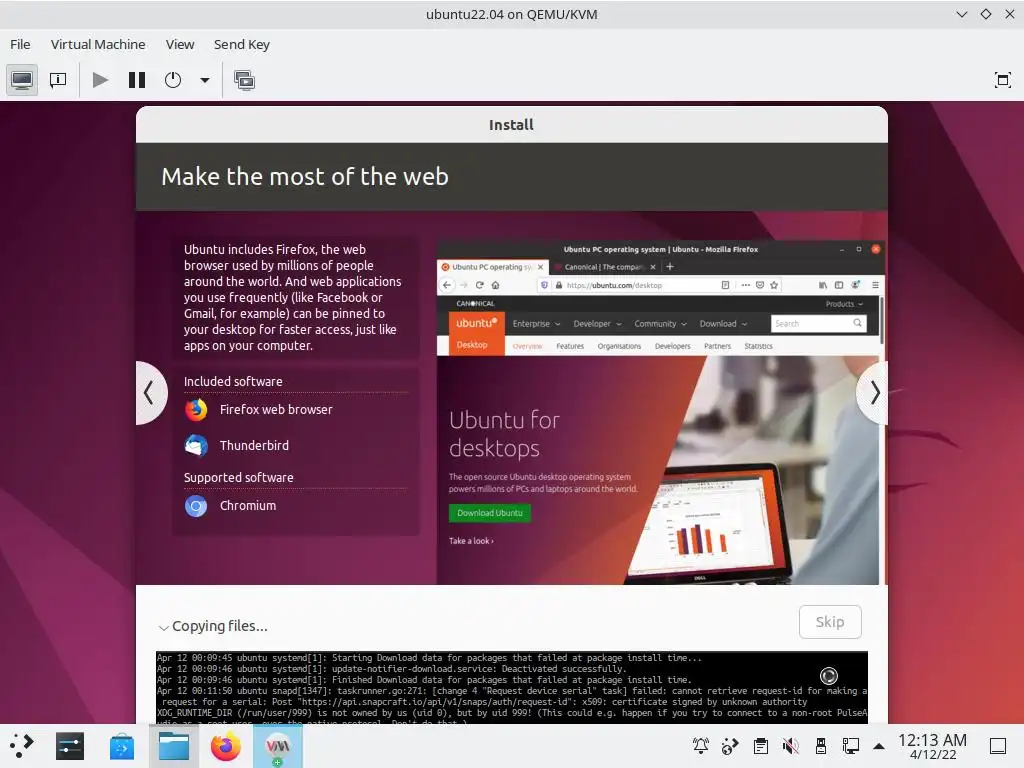The width and height of the screenshot is (1024, 768).
Task: Open Dolphin file manager from taskbar
Action: coord(174,746)
